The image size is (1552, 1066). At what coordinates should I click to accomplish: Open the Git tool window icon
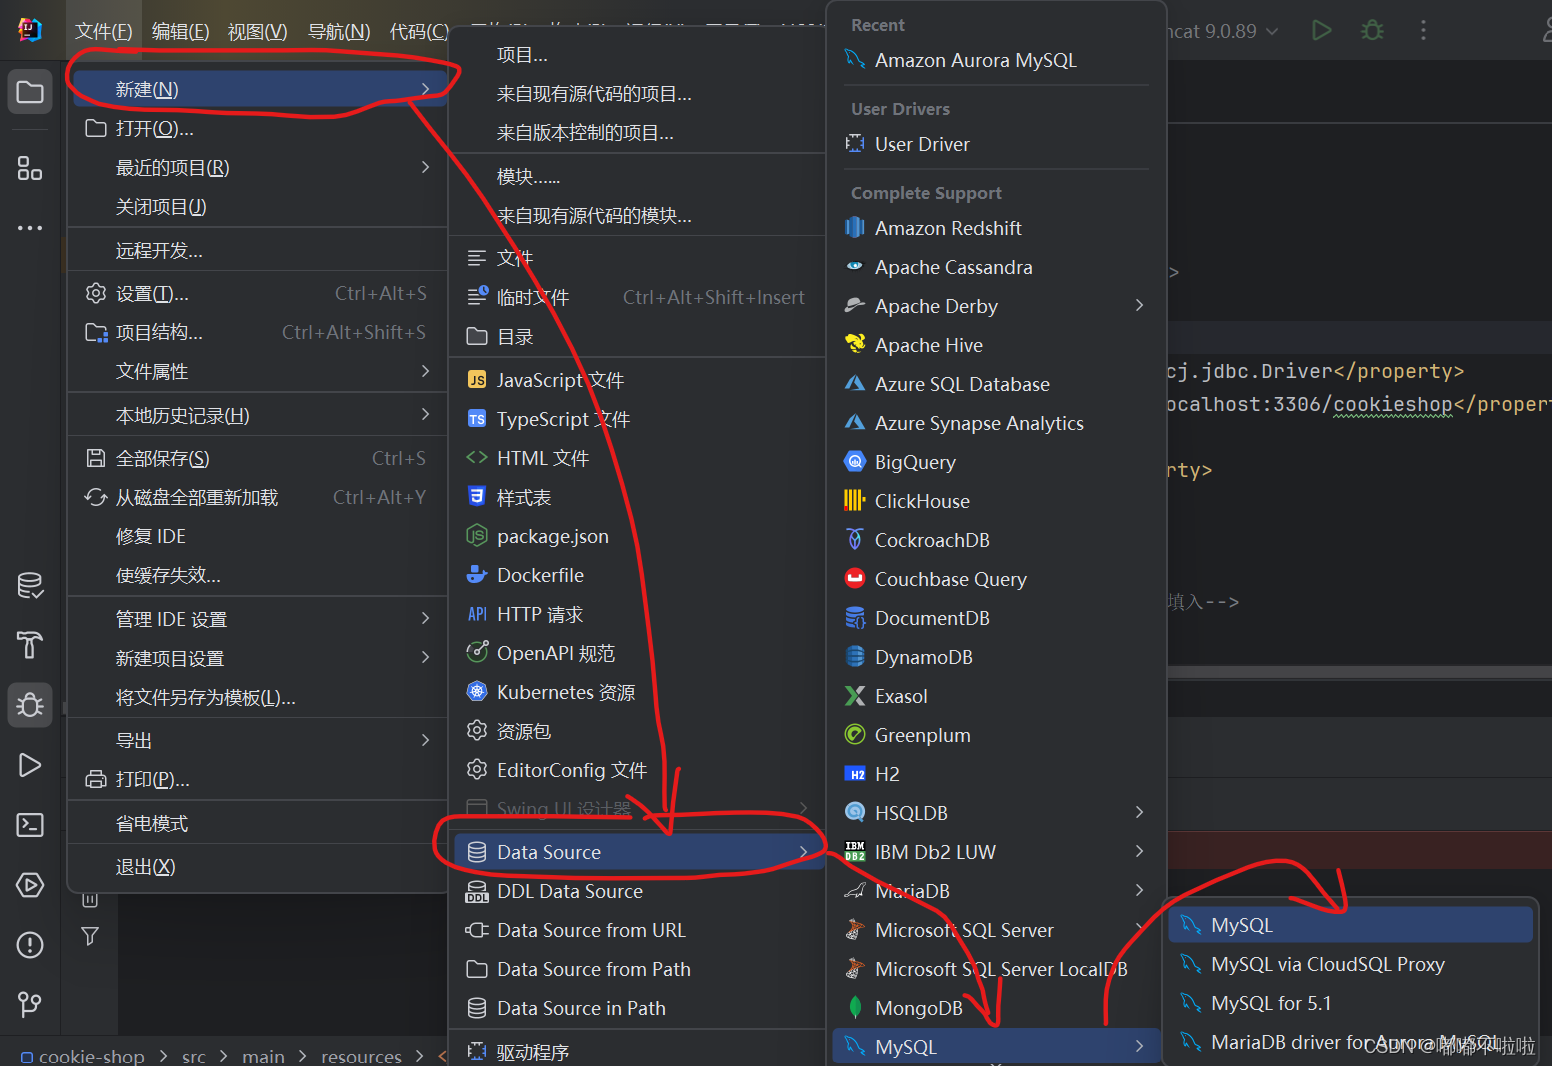30,1003
